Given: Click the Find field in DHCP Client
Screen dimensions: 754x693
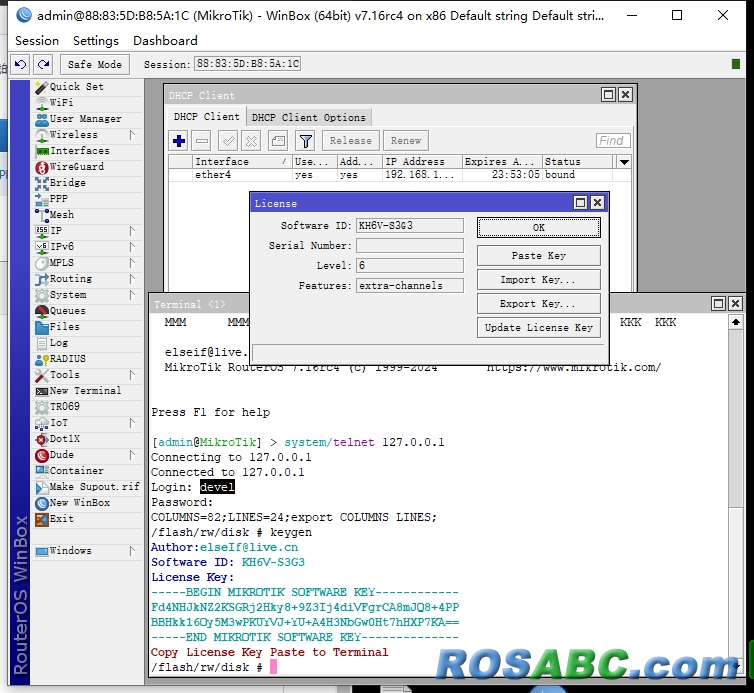Looking at the screenshot, I should click(613, 140).
